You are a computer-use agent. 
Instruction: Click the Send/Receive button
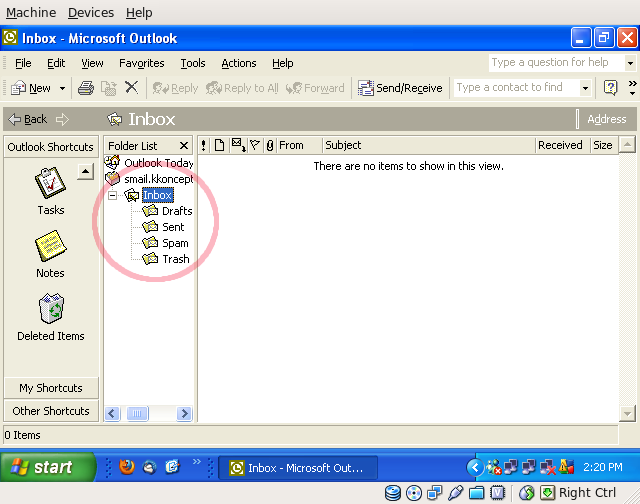(400, 88)
